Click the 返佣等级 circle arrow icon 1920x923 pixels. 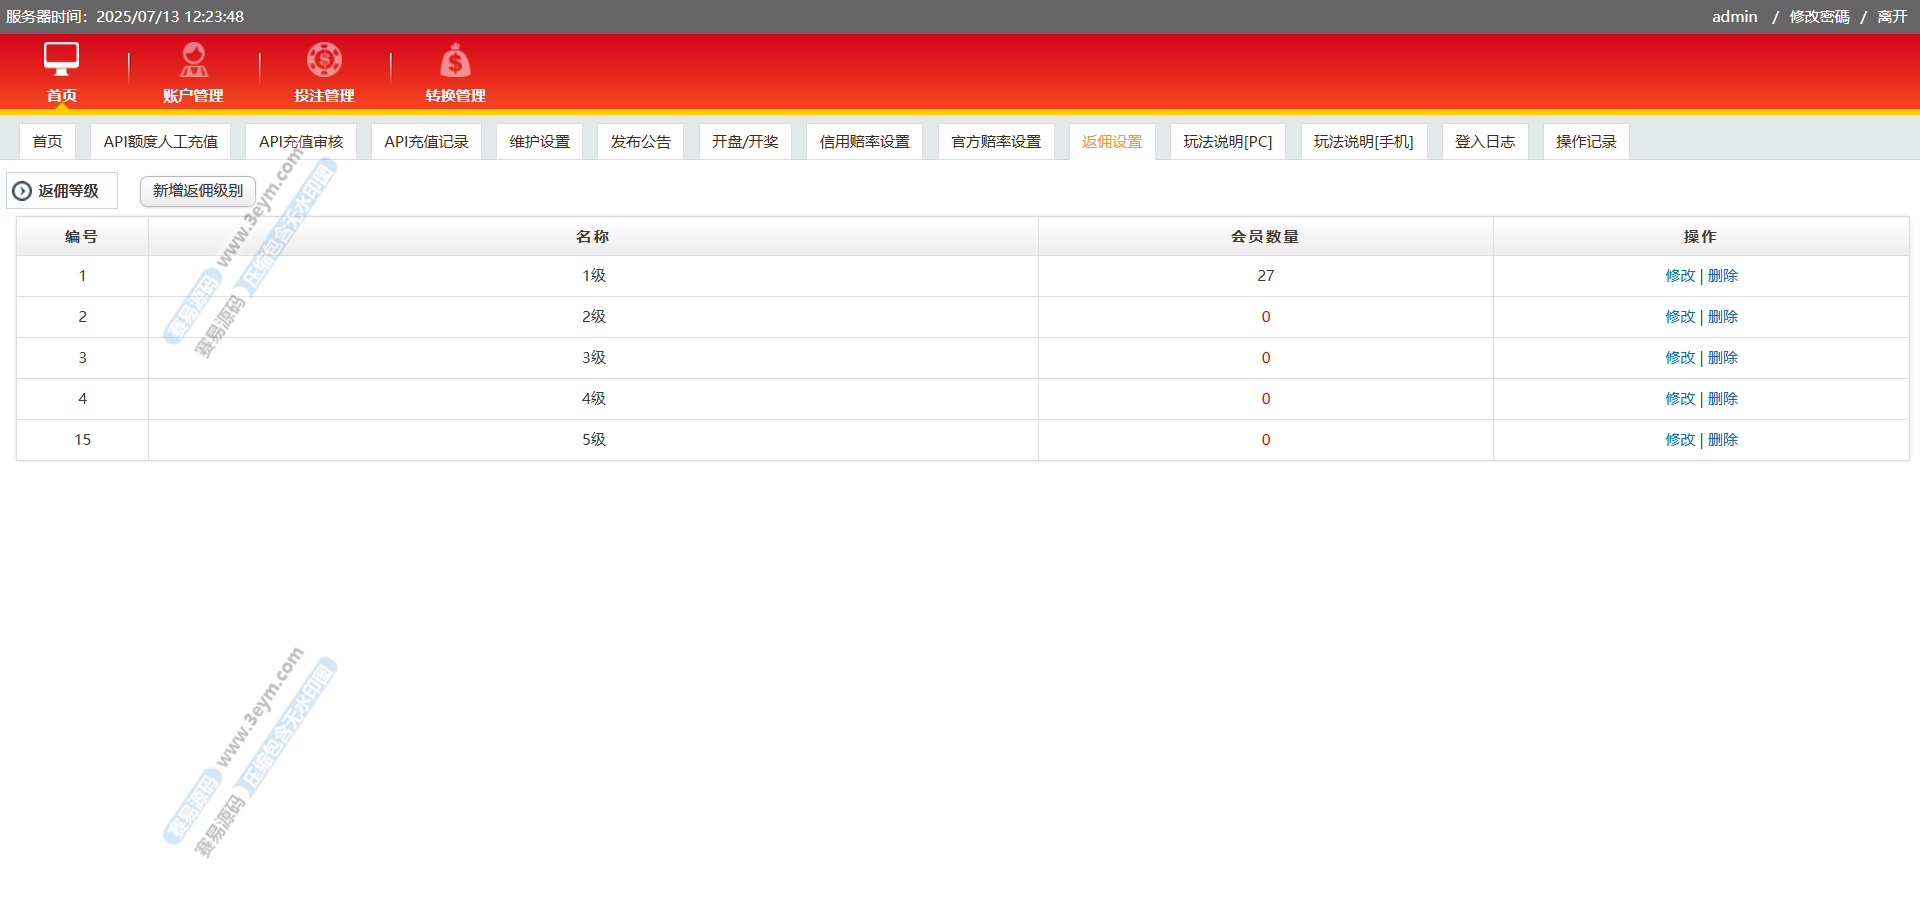(22, 191)
